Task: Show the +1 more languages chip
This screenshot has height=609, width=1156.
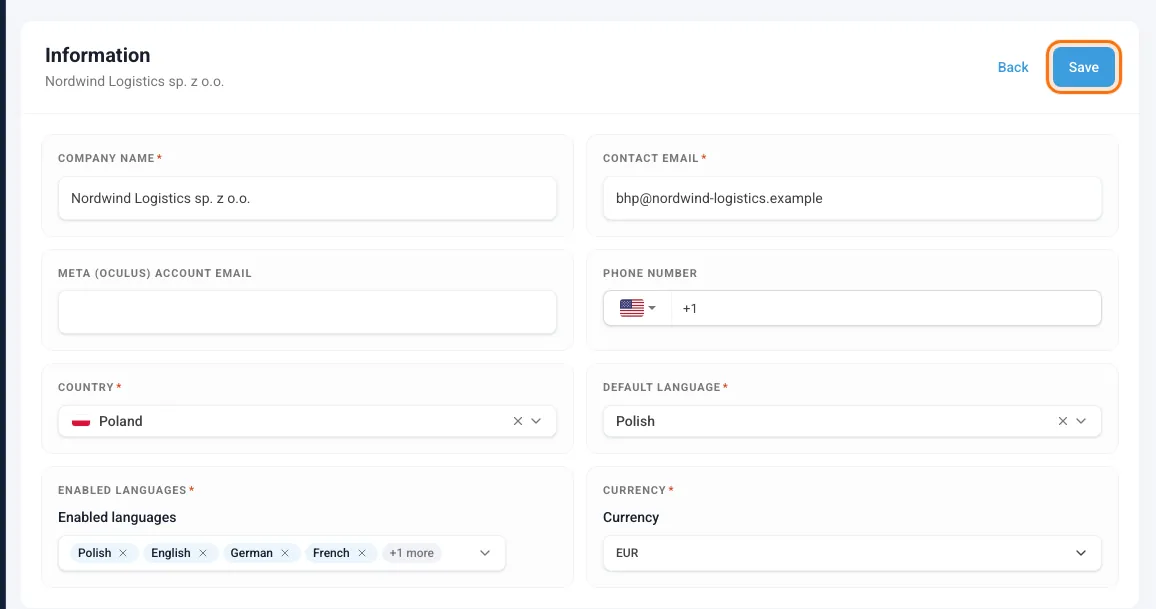Action: click(x=411, y=553)
